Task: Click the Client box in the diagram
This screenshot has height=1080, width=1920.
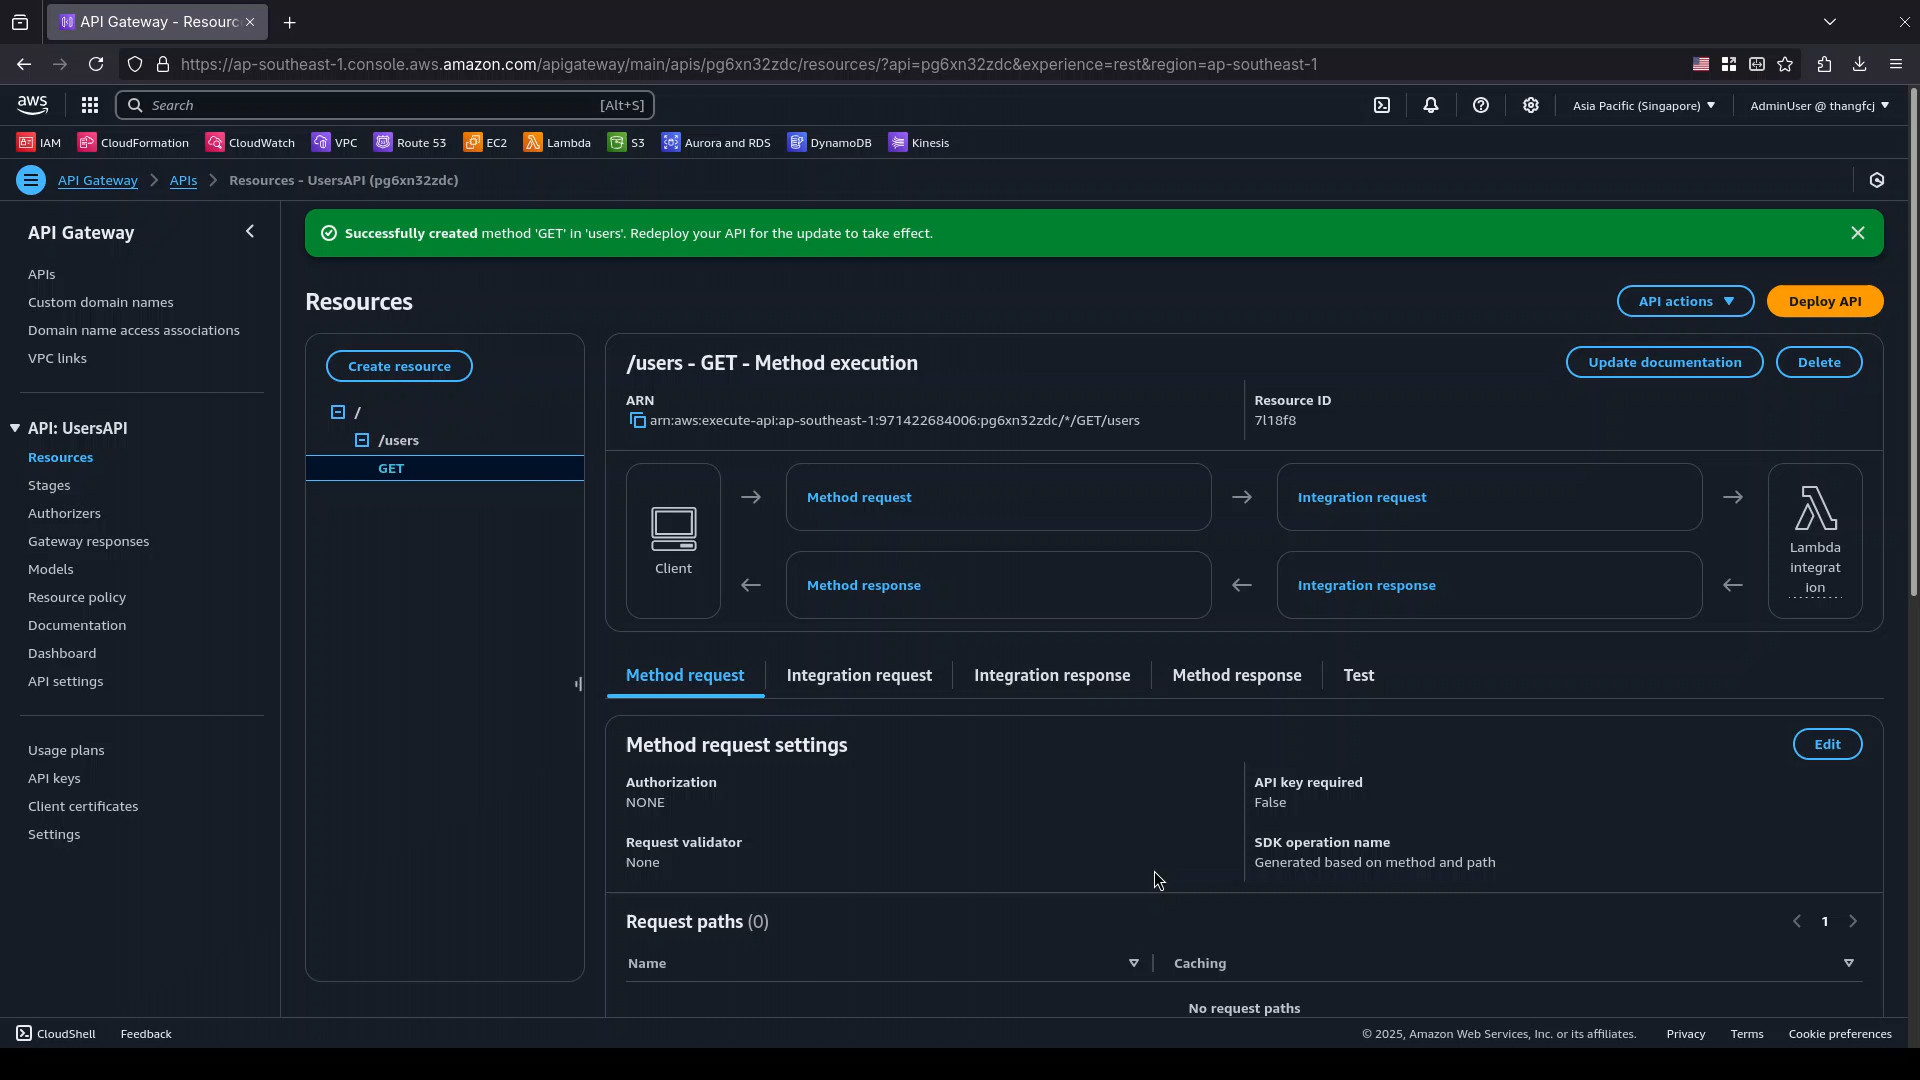Action: tap(673, 541)
